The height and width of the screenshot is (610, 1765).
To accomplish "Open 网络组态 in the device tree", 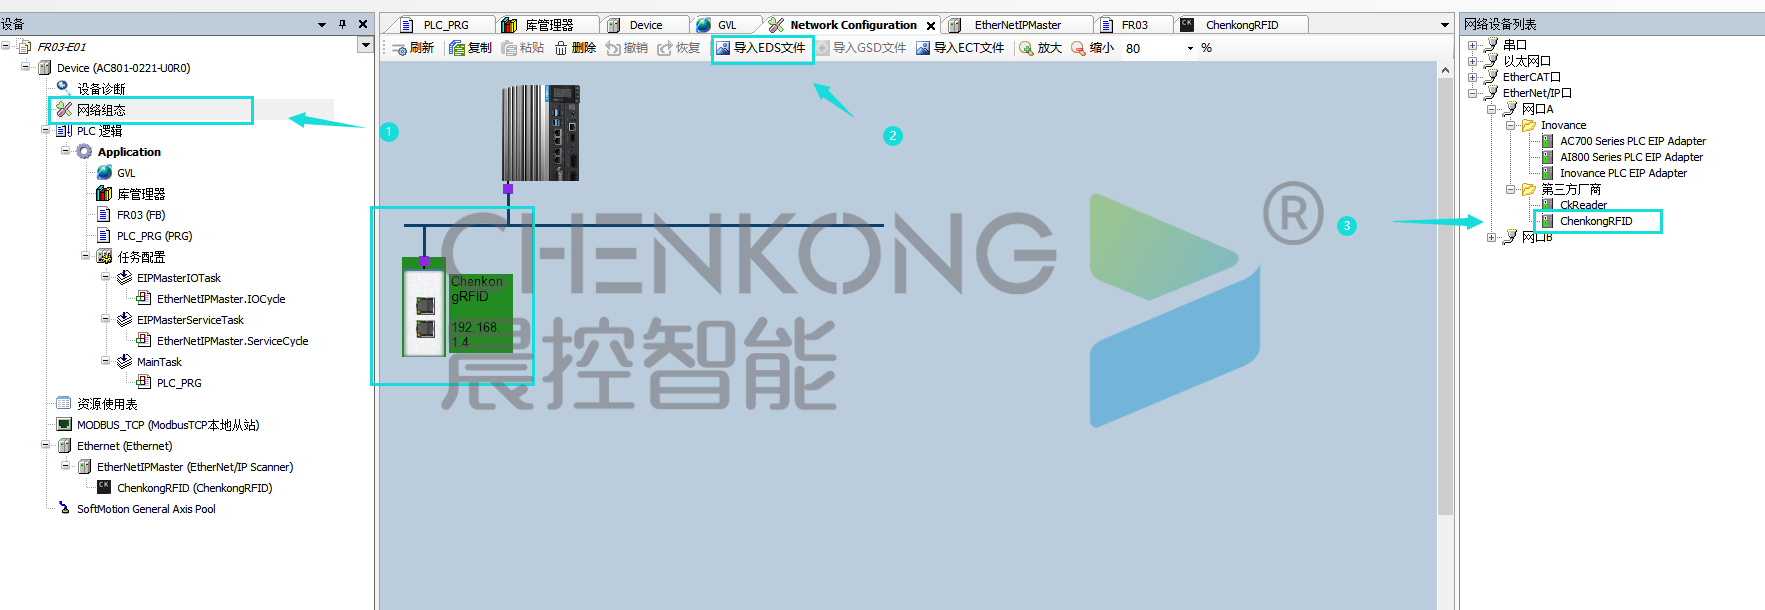I will coord(101,110).
